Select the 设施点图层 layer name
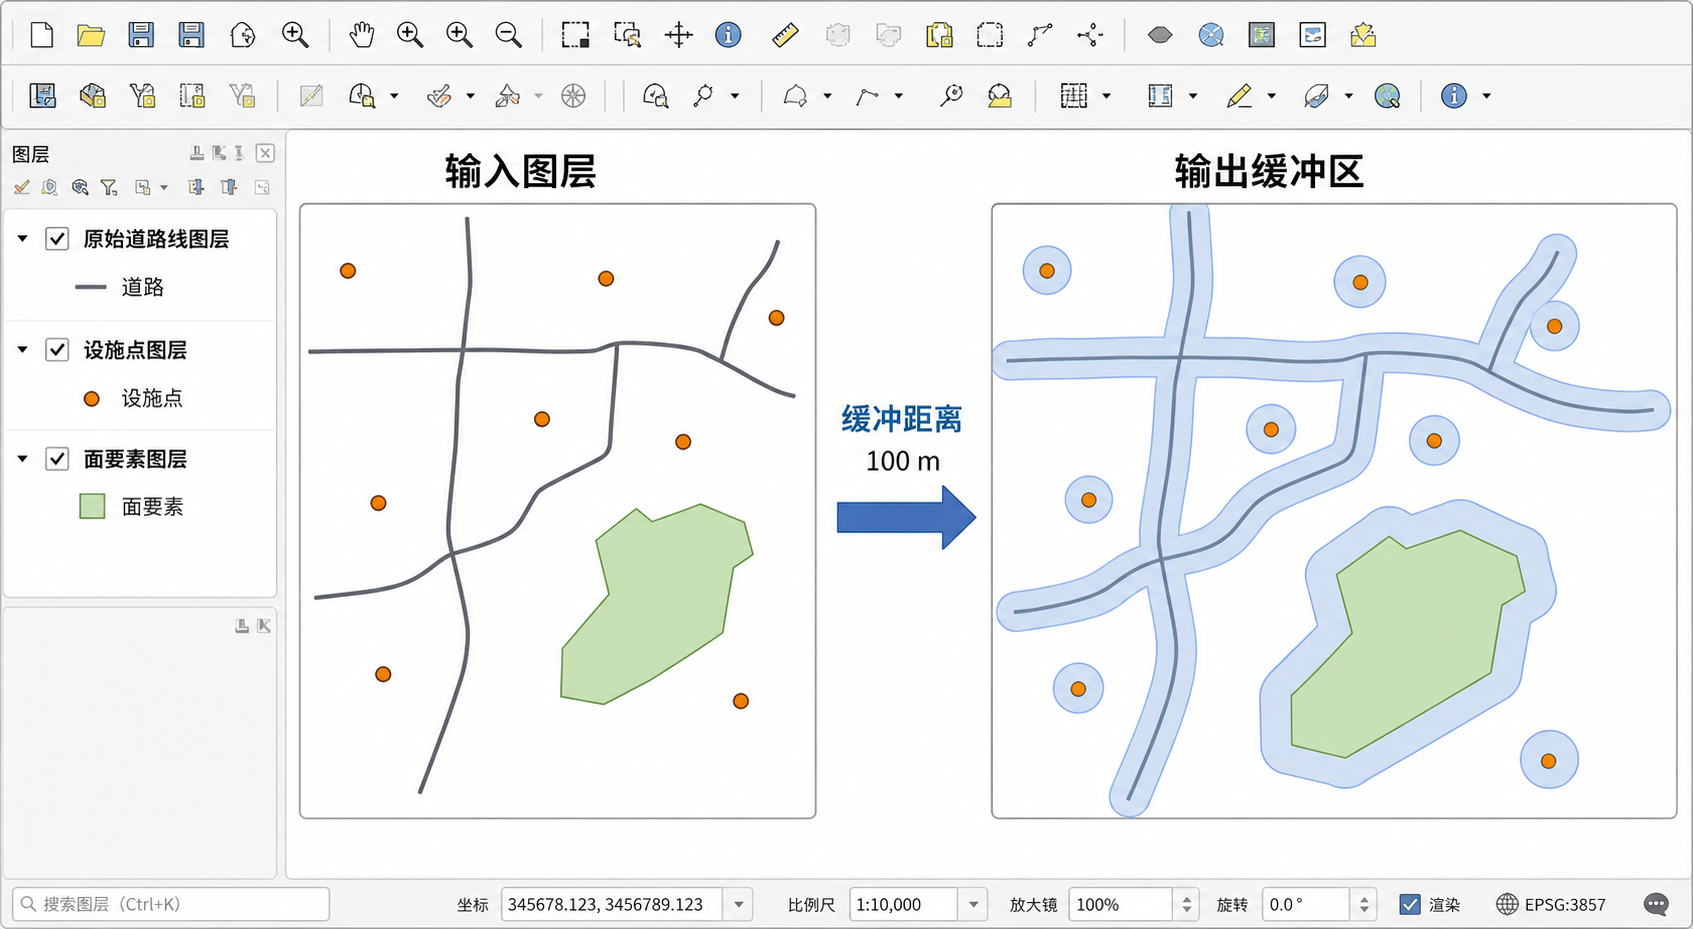Viewport: 1693px width, 929px height. [x=135, y=349]
